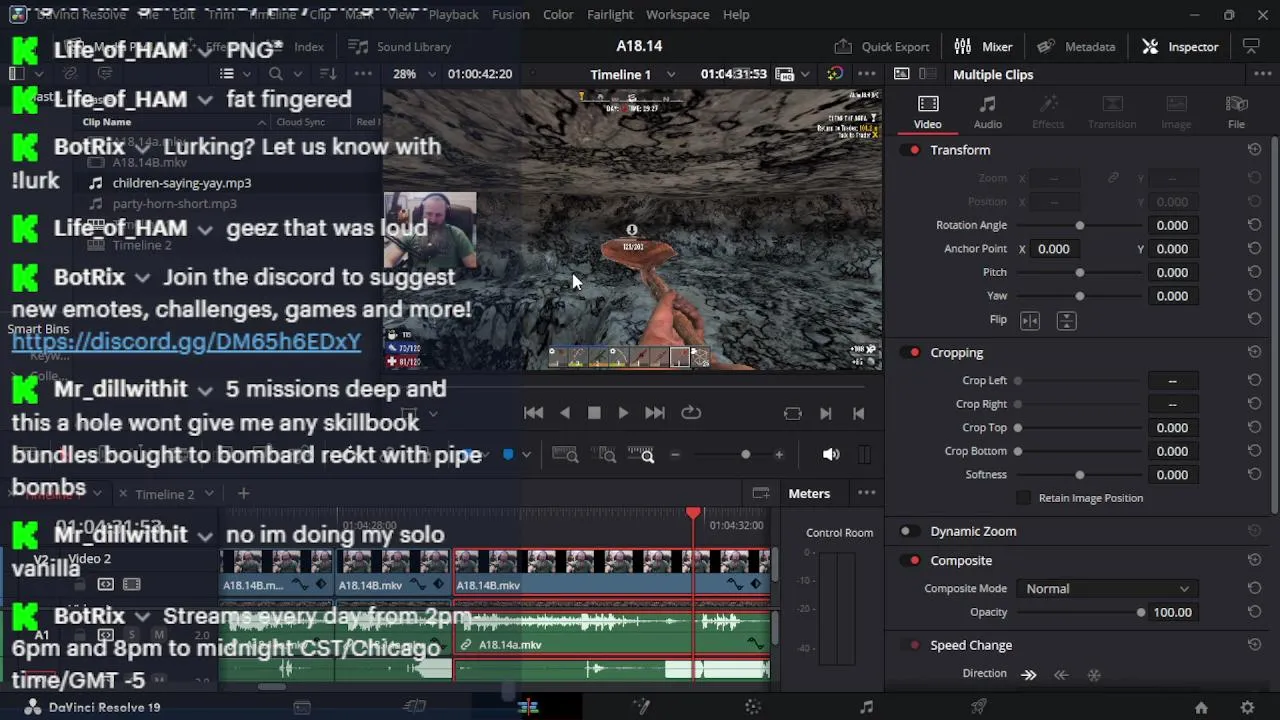
Task: Go to Project Manager home
Action: (1201, 707)
